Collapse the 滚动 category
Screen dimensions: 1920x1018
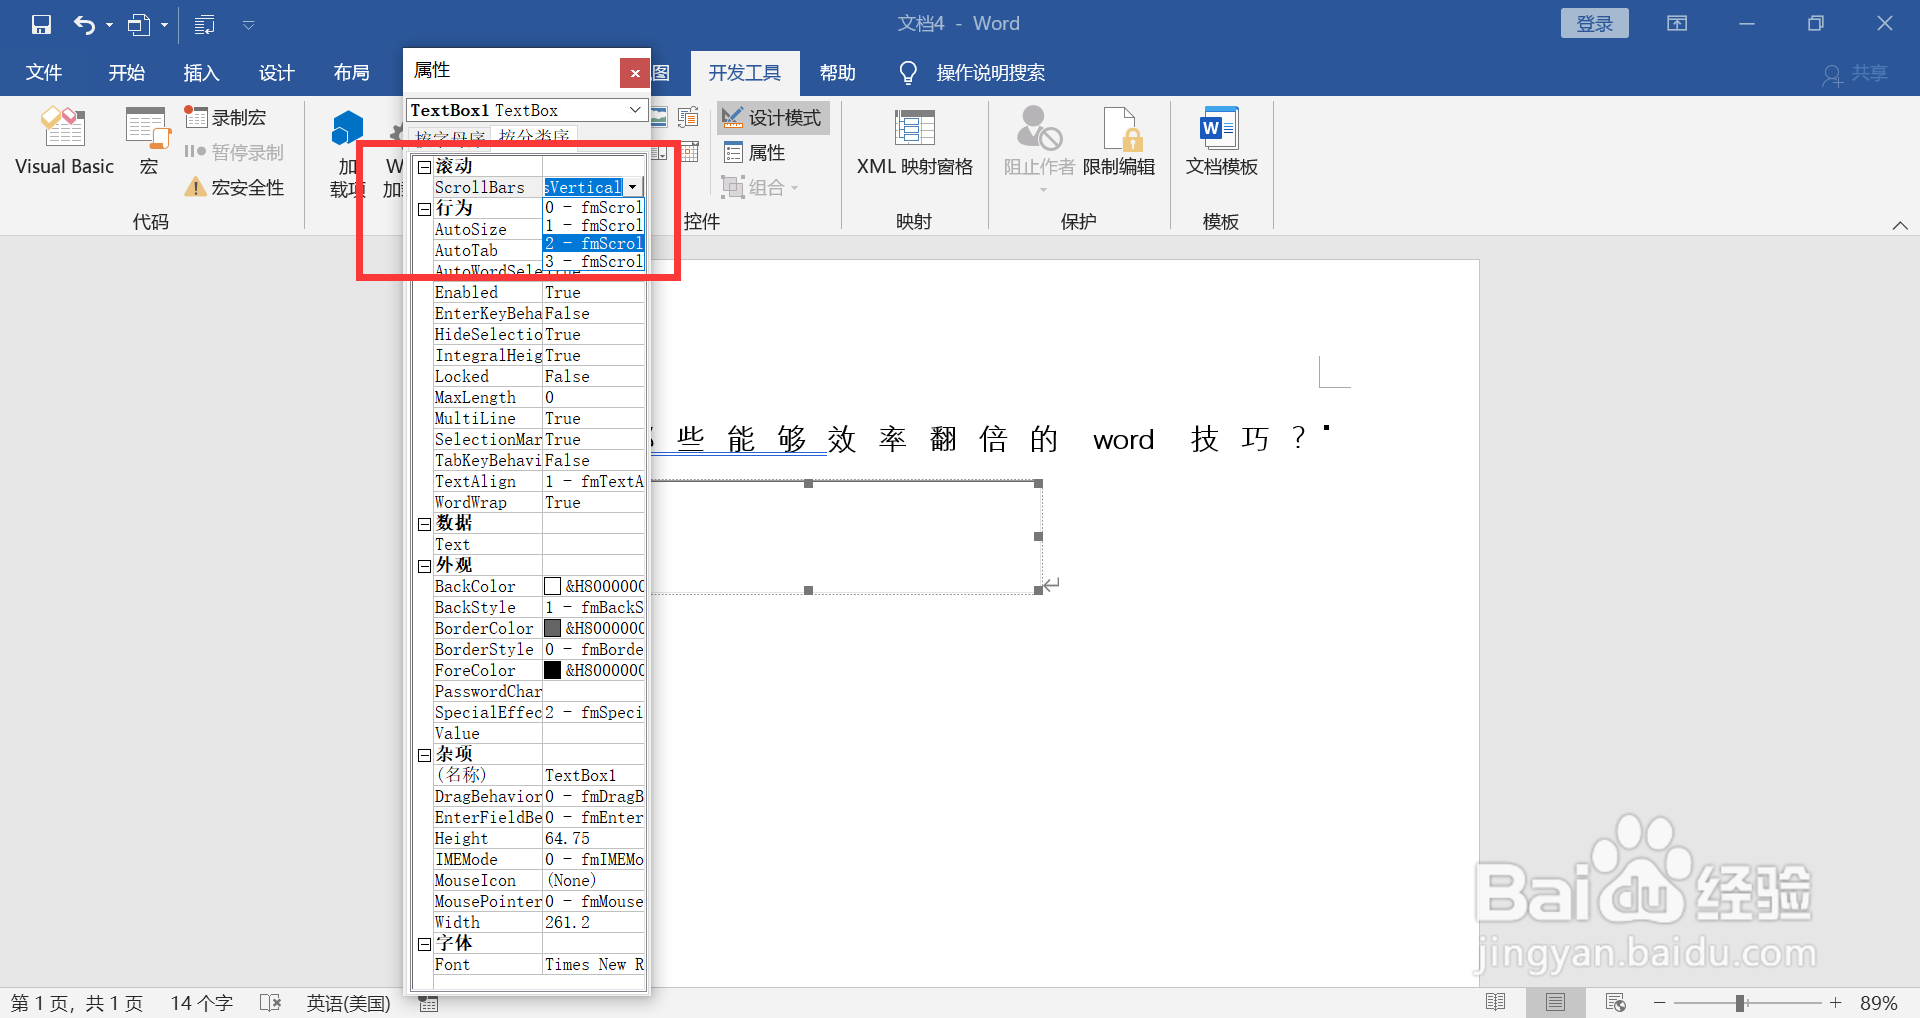424,167
